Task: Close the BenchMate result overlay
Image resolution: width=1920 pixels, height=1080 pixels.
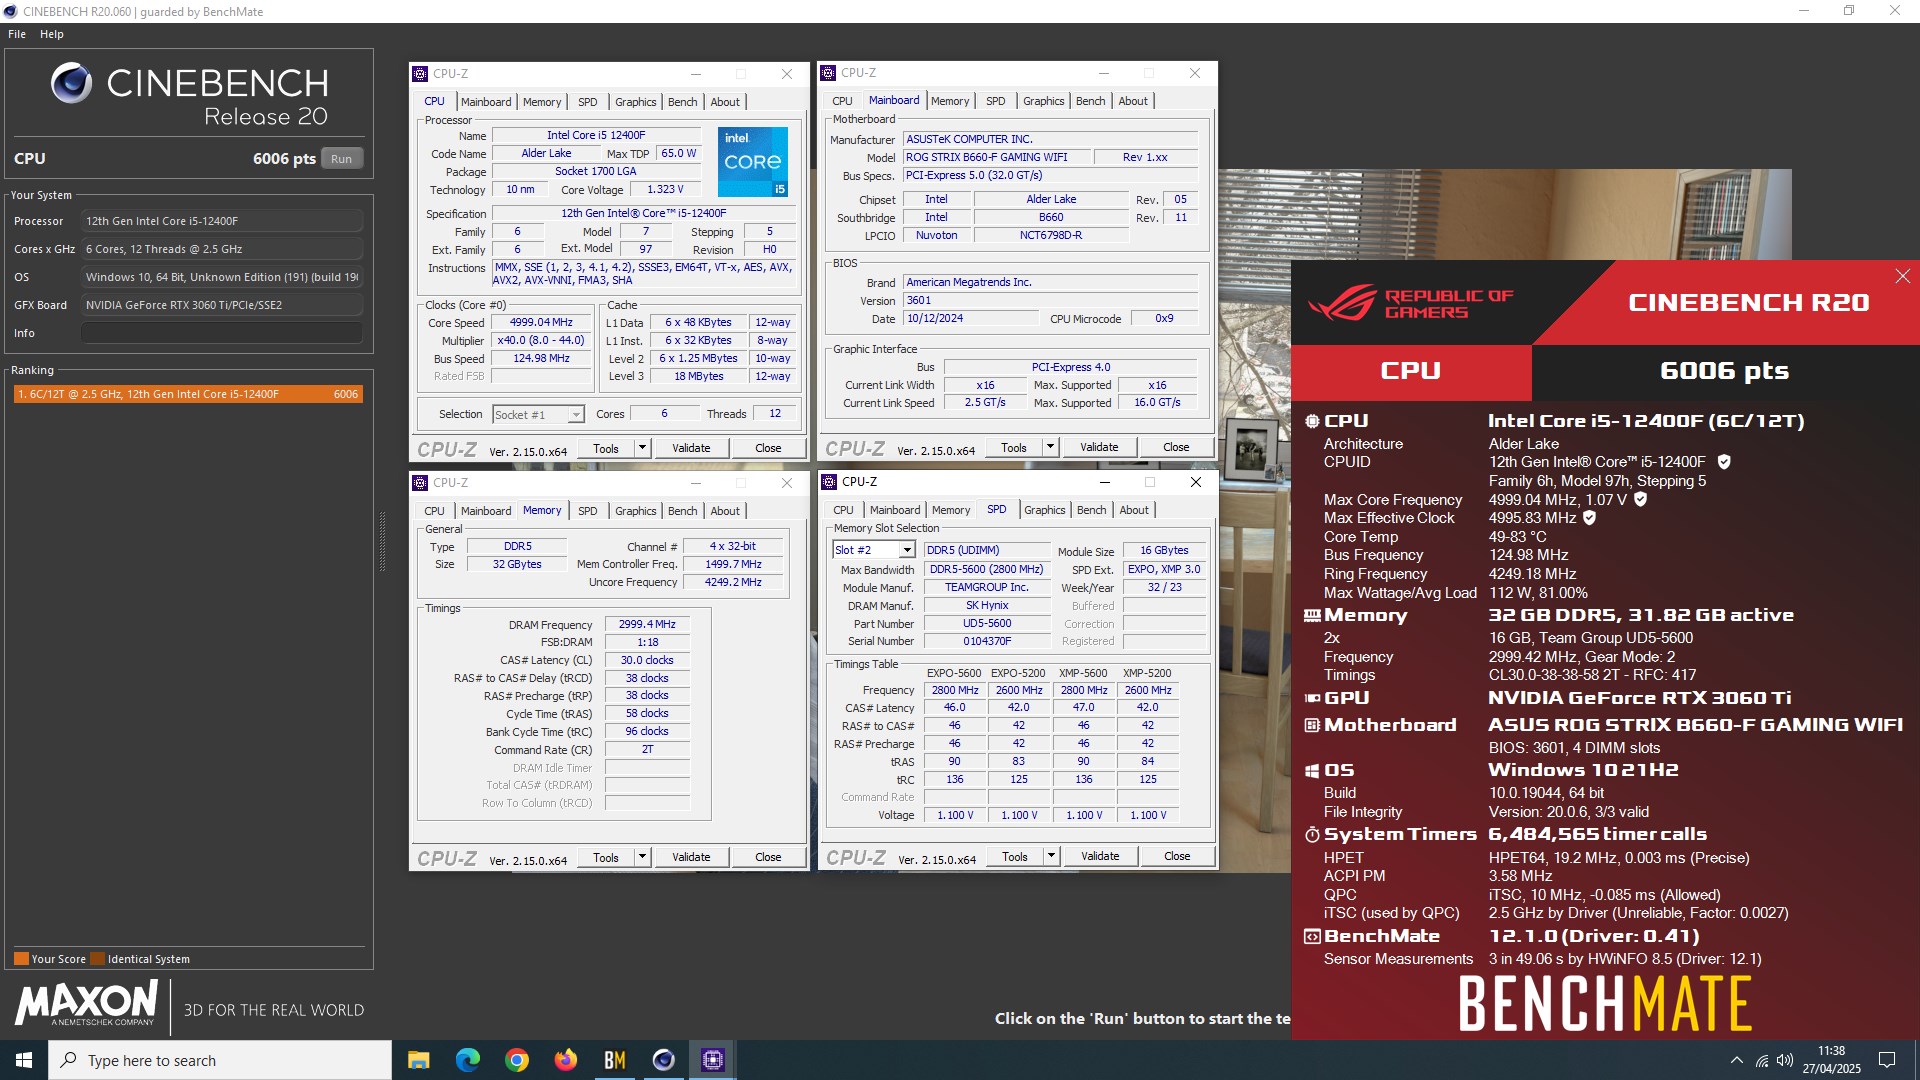Action: click(1902, 276)
